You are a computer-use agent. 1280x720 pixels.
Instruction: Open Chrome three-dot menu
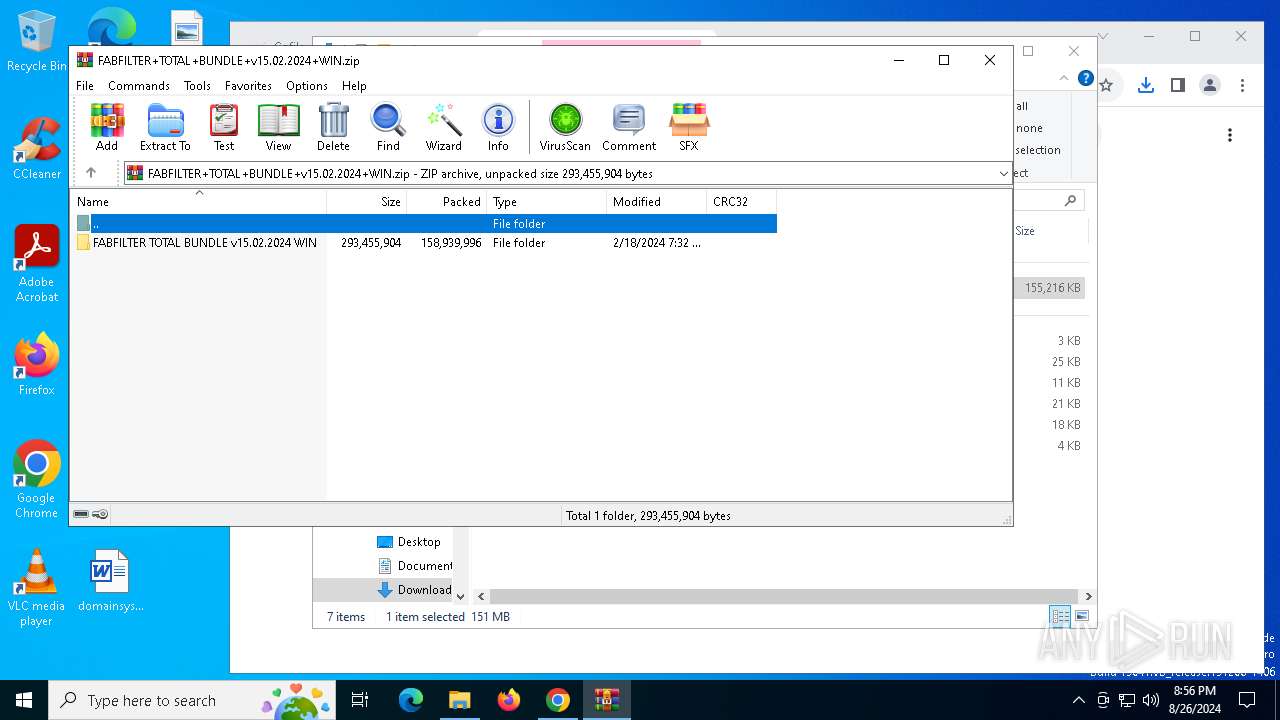[1242, 86]
